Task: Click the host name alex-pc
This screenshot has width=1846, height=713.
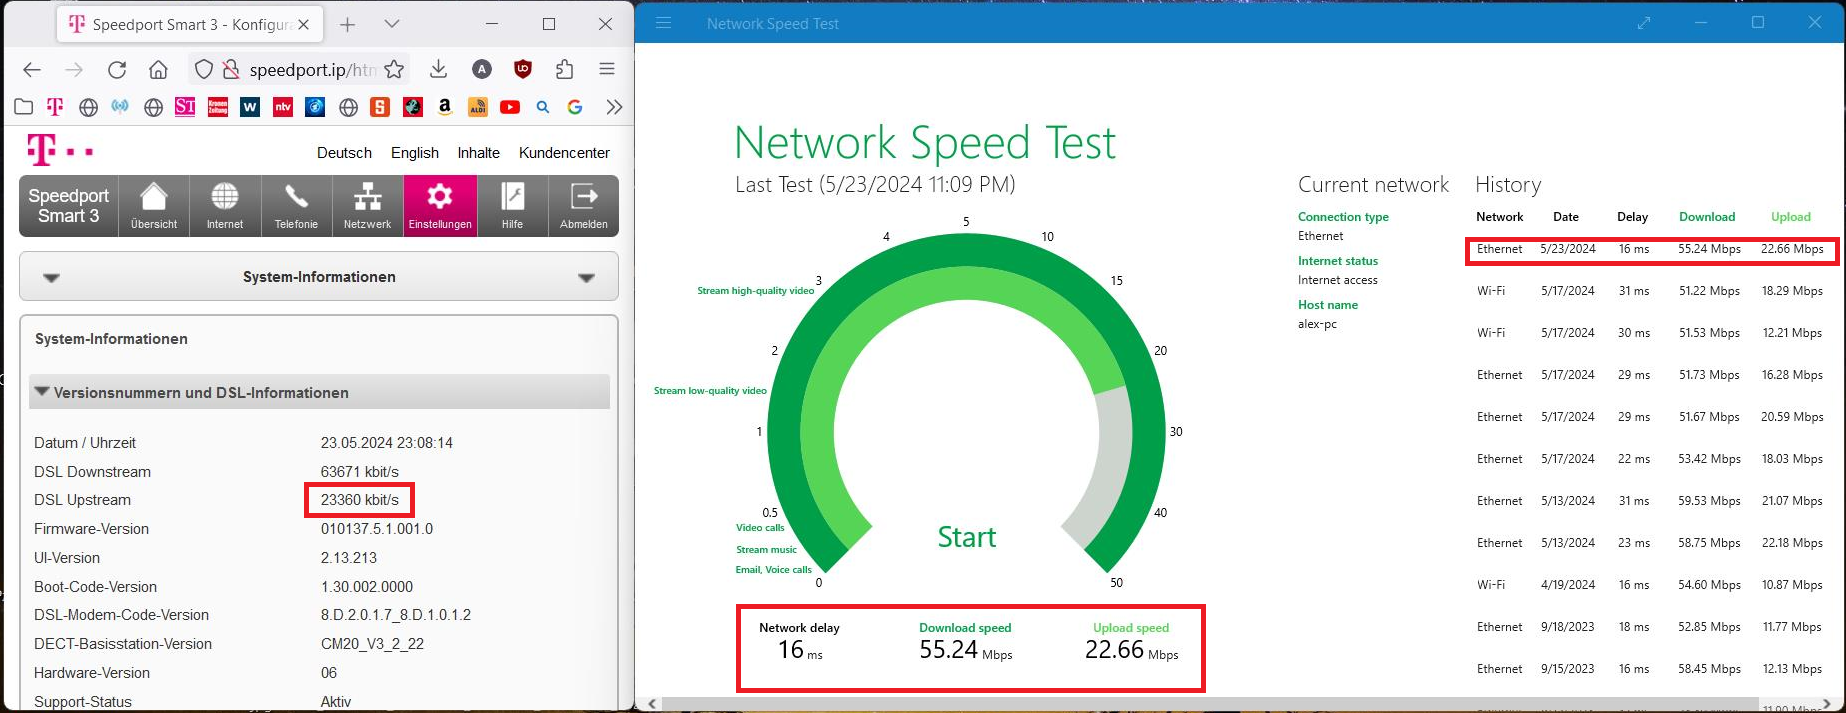Action: [1317, 324]
